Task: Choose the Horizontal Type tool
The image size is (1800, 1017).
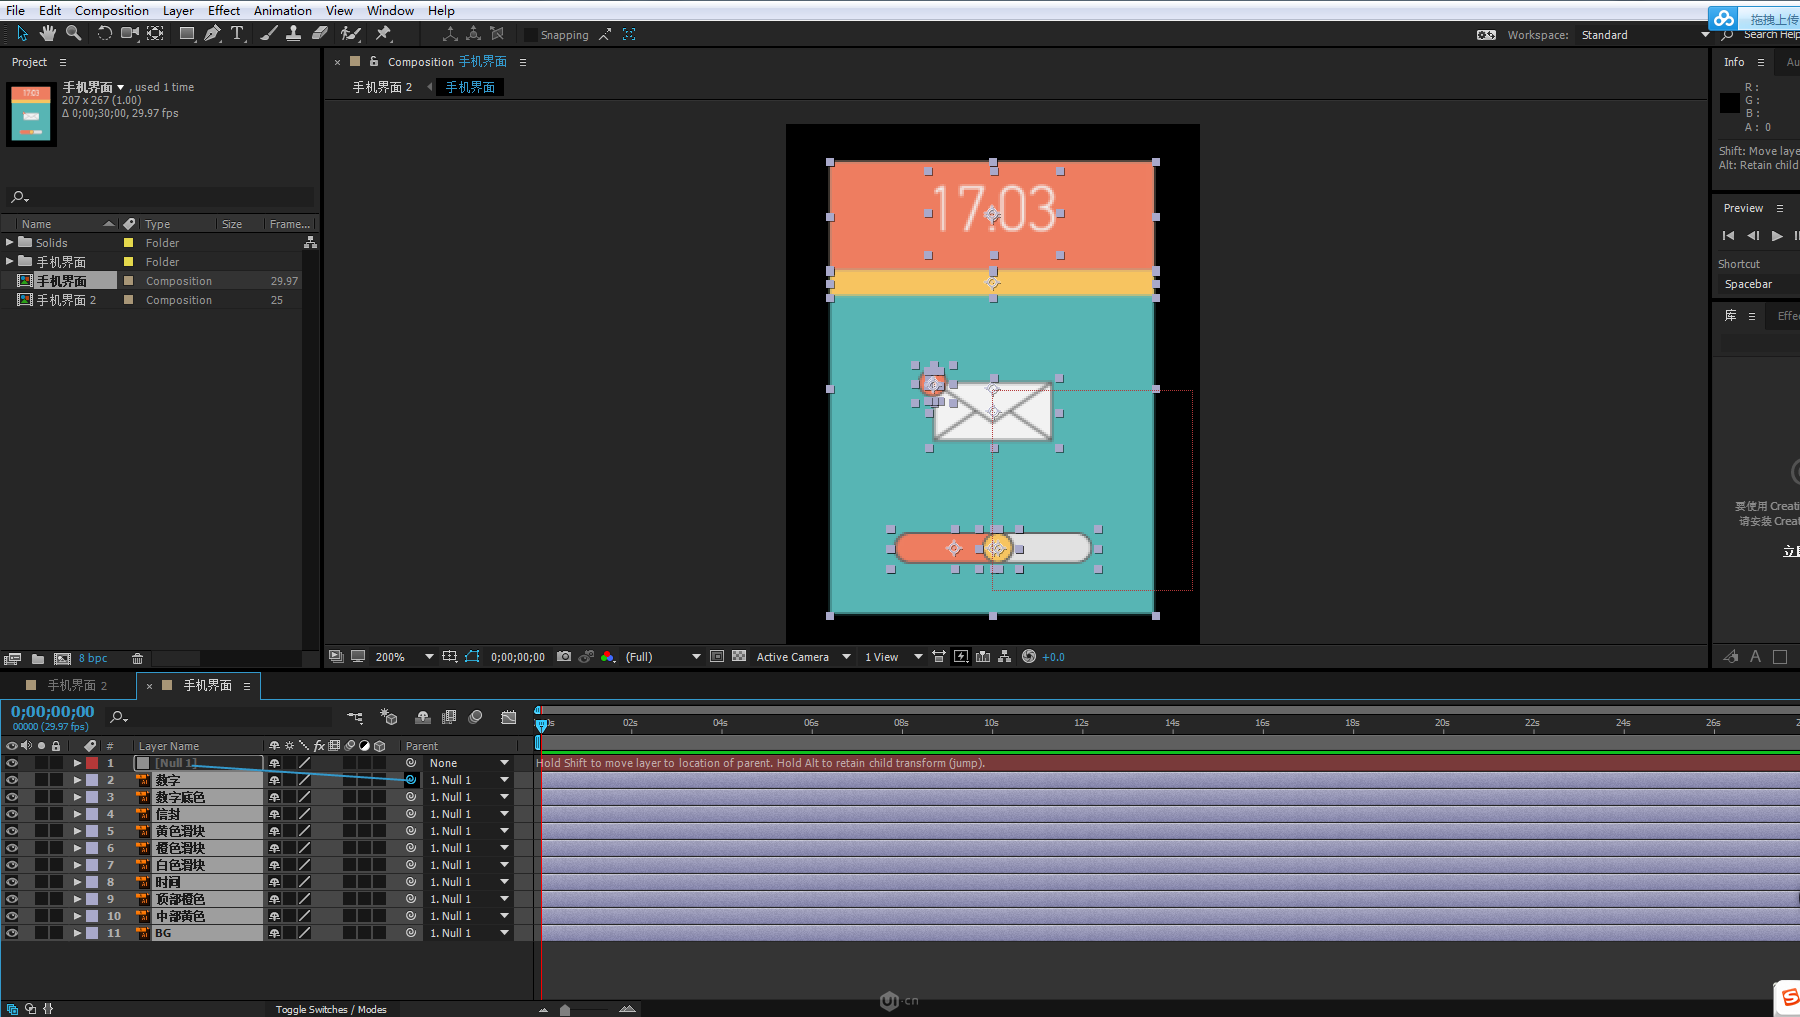Action: [237, 33]
